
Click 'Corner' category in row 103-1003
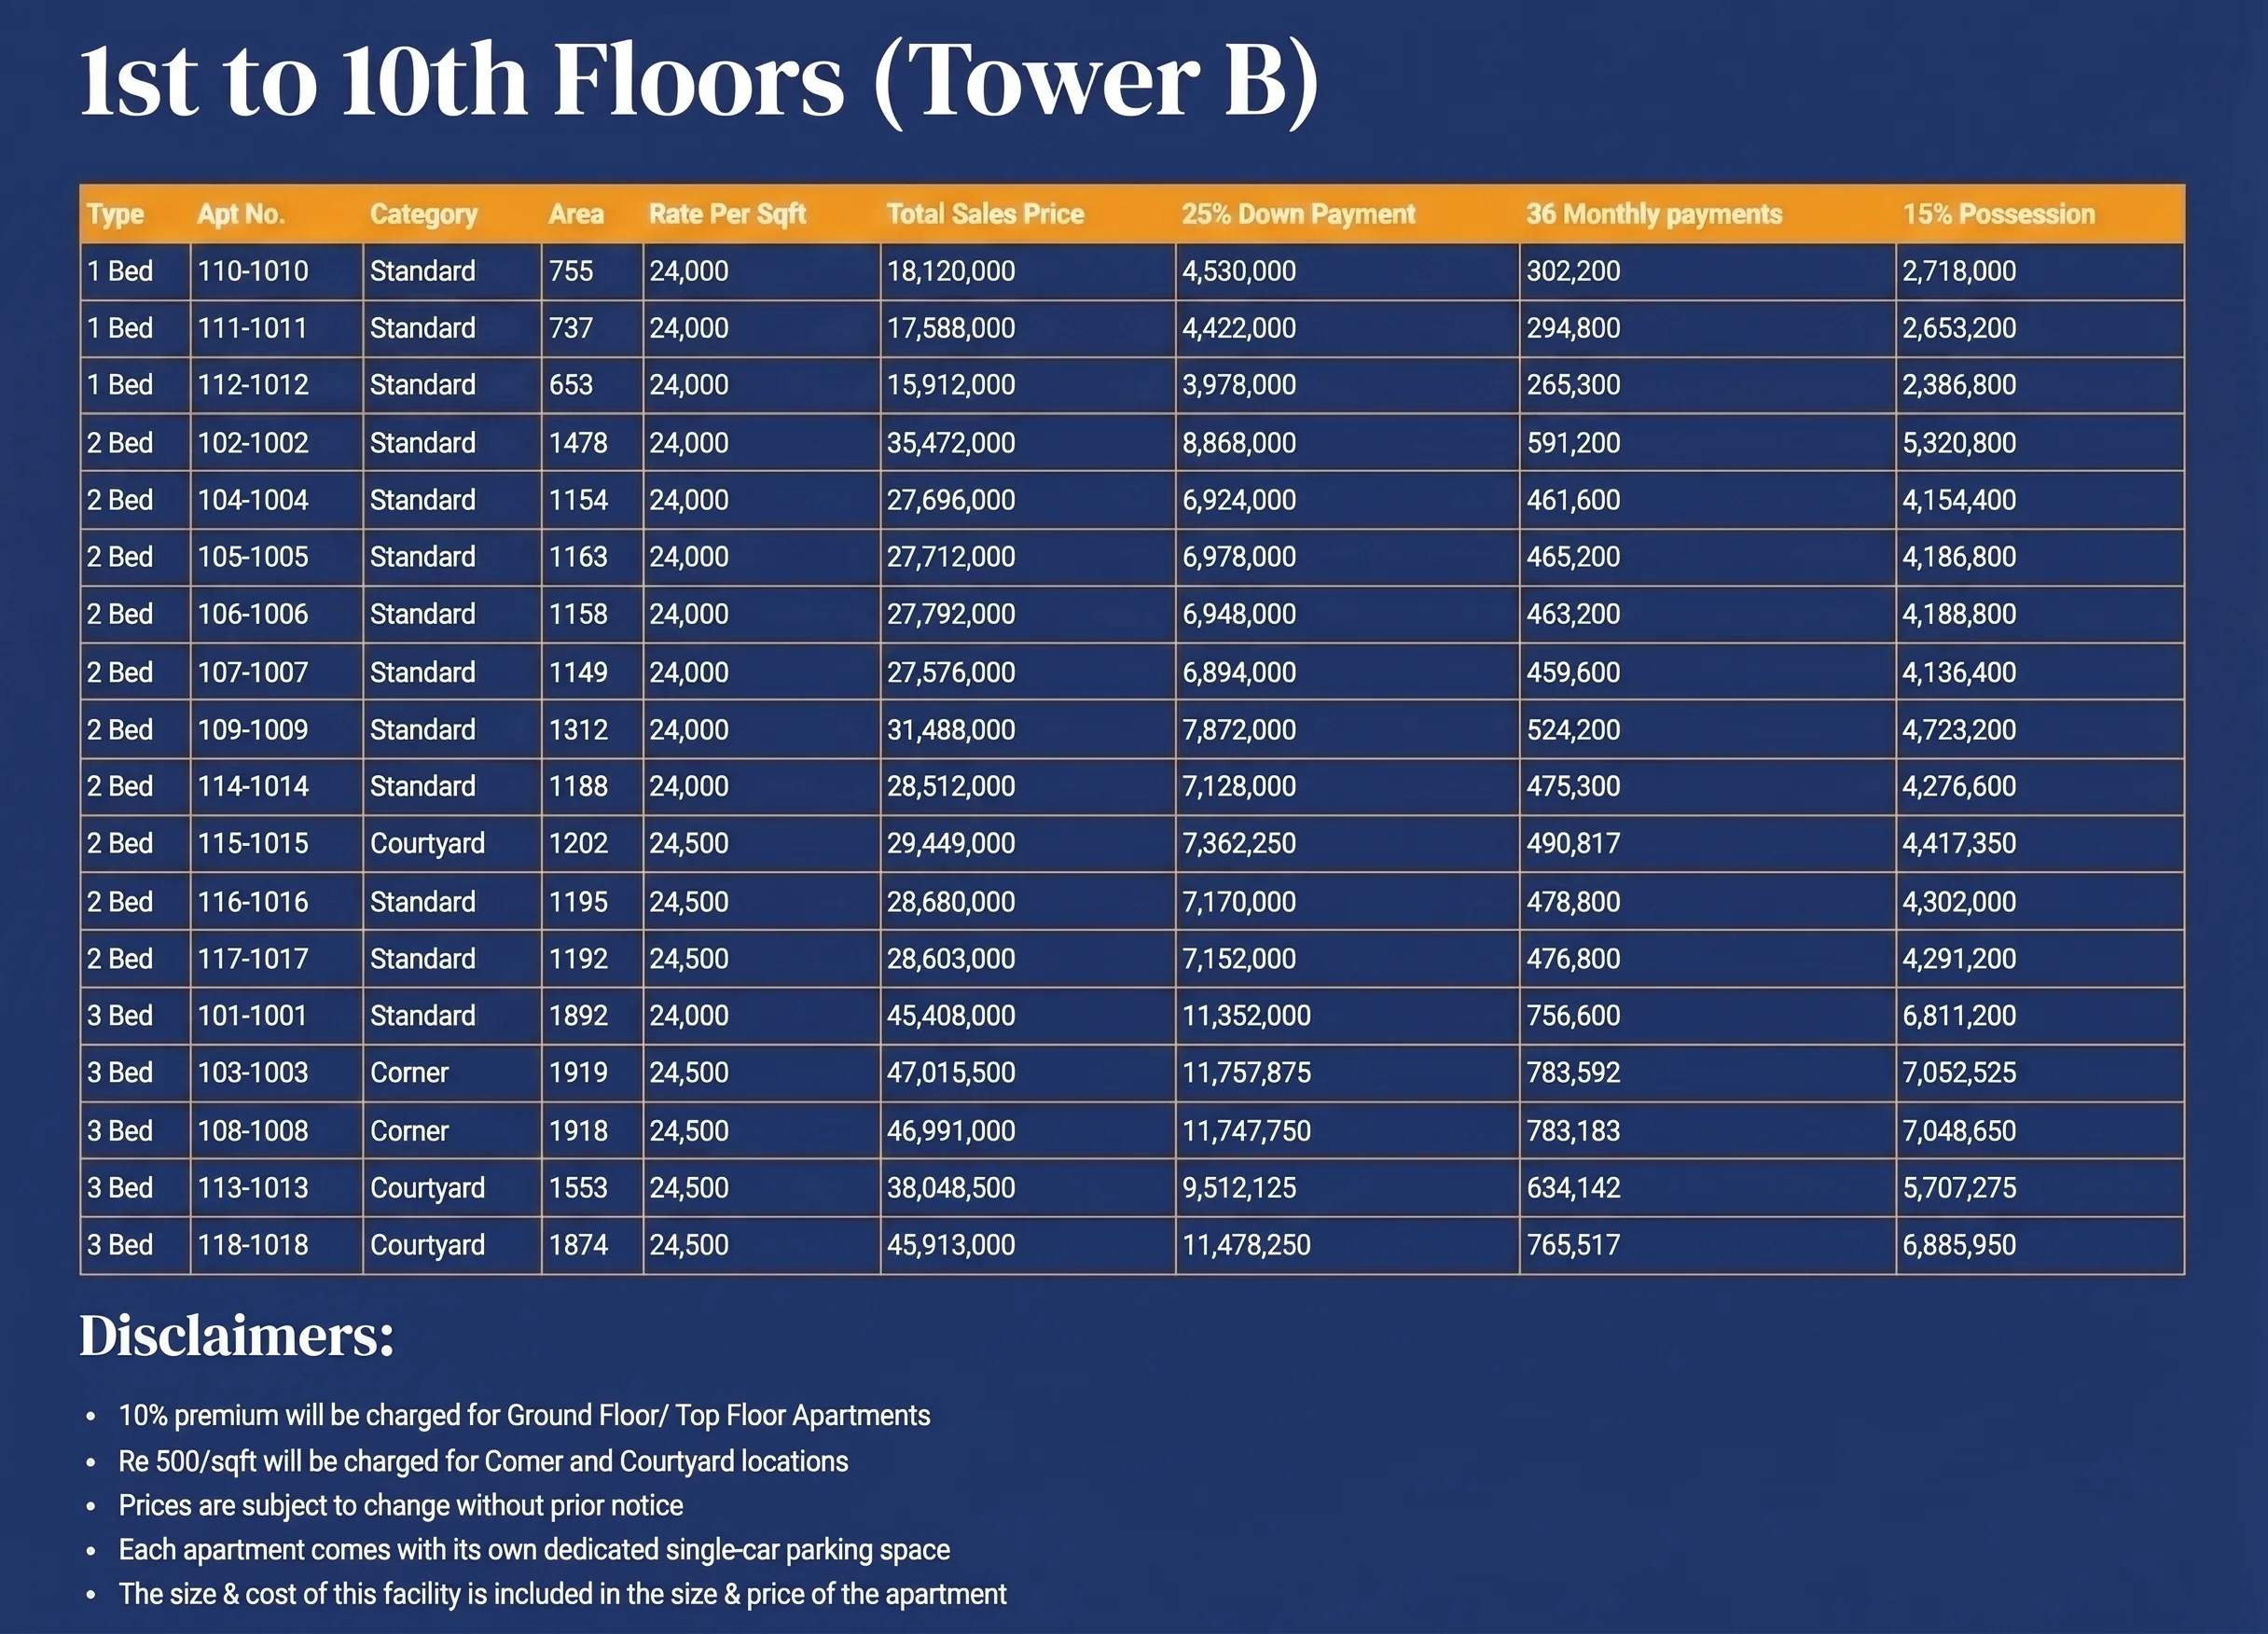click(409, 1073)
